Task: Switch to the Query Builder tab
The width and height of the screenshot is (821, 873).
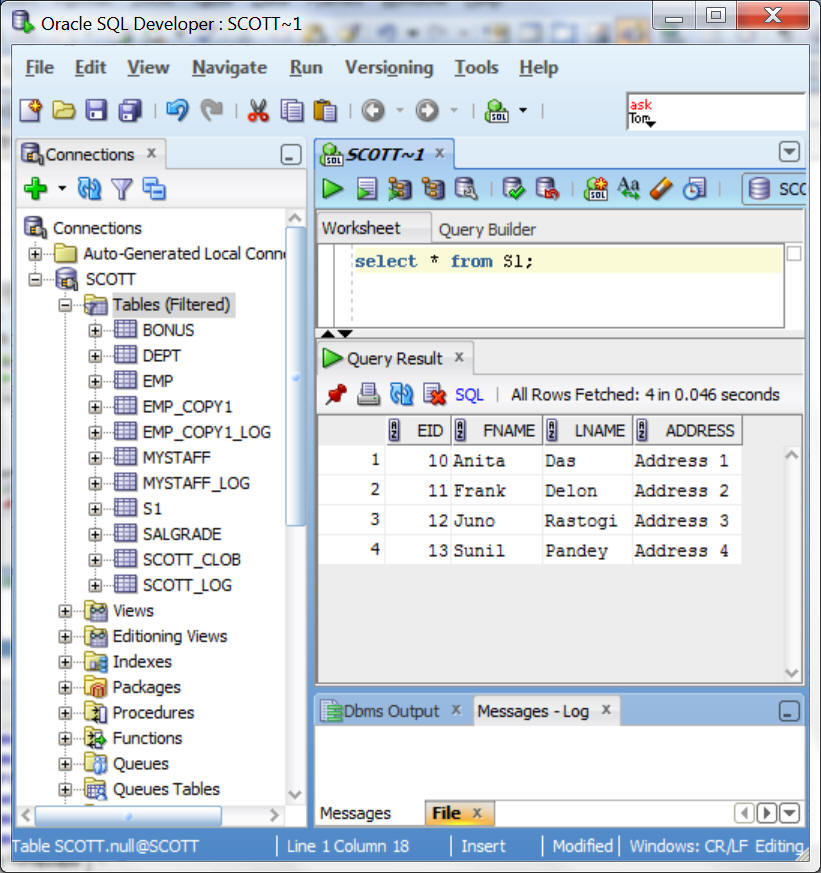Action: (487, 229)
